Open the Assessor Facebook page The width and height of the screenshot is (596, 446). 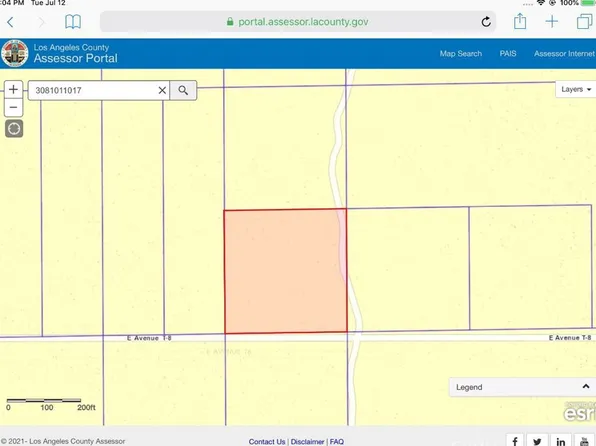coord(515,440)
